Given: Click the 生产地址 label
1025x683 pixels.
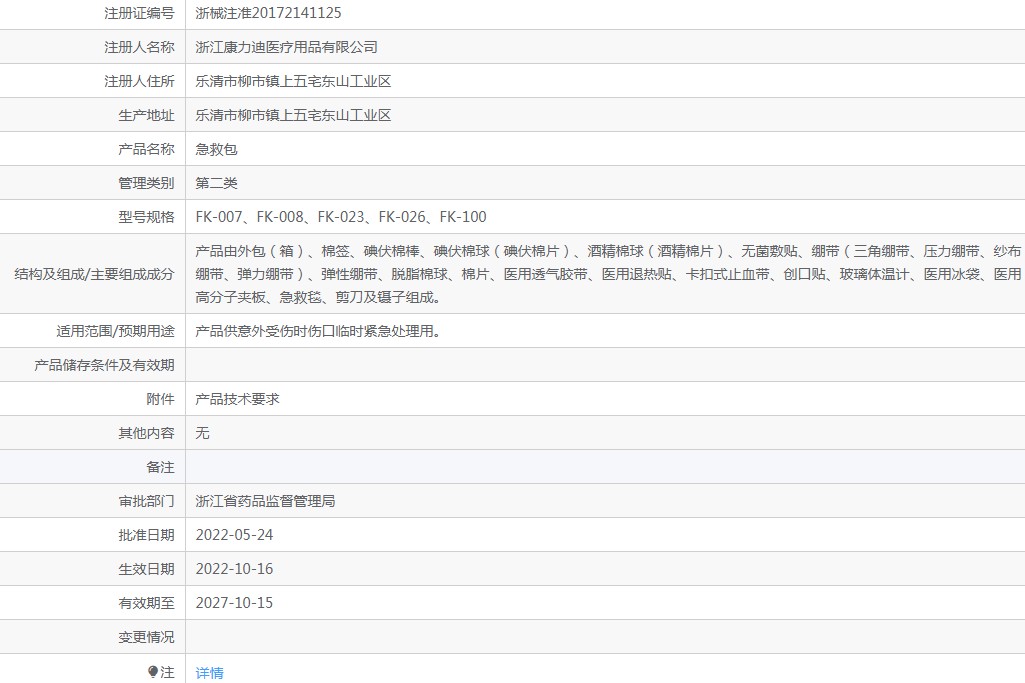Looking at the screenshot, I should 146,115.
